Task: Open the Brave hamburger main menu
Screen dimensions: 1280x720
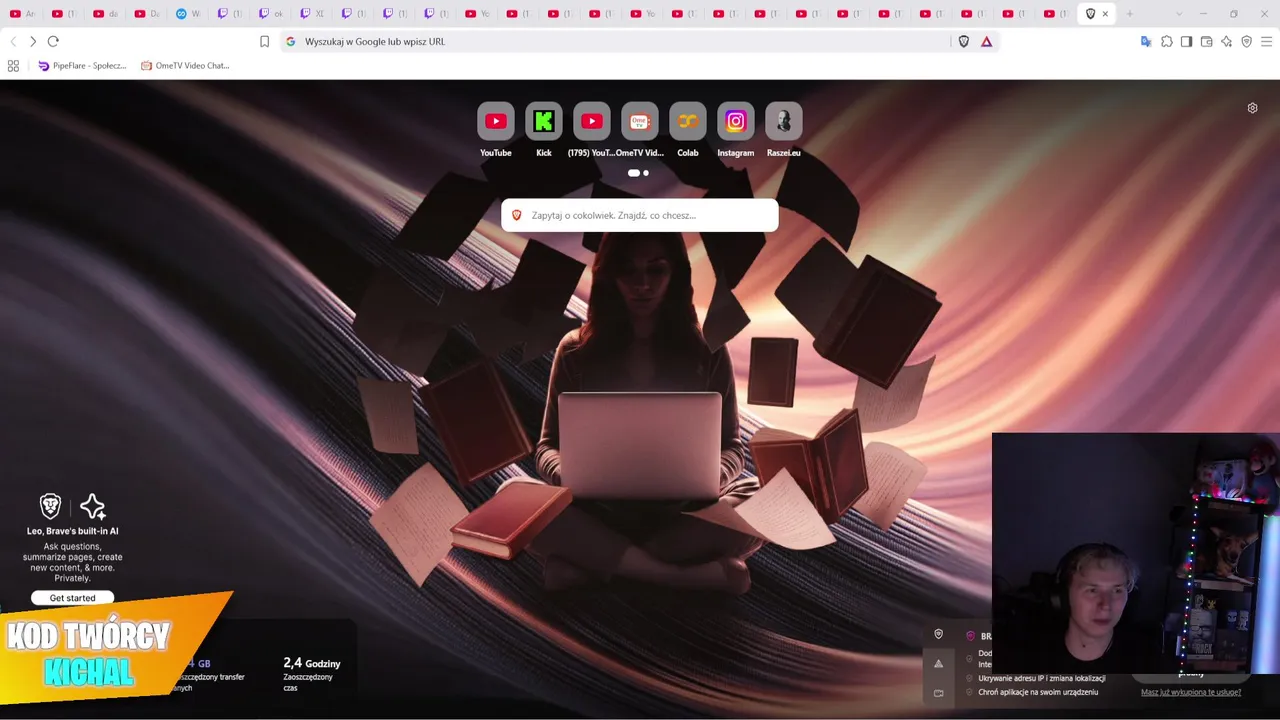Action: 1266,41
